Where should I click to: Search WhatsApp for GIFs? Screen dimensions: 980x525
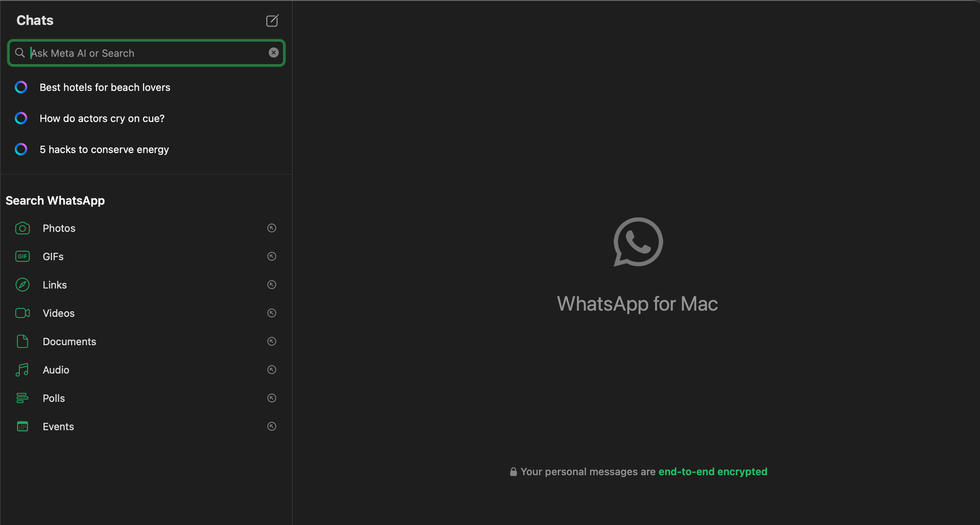pos(146,256)
